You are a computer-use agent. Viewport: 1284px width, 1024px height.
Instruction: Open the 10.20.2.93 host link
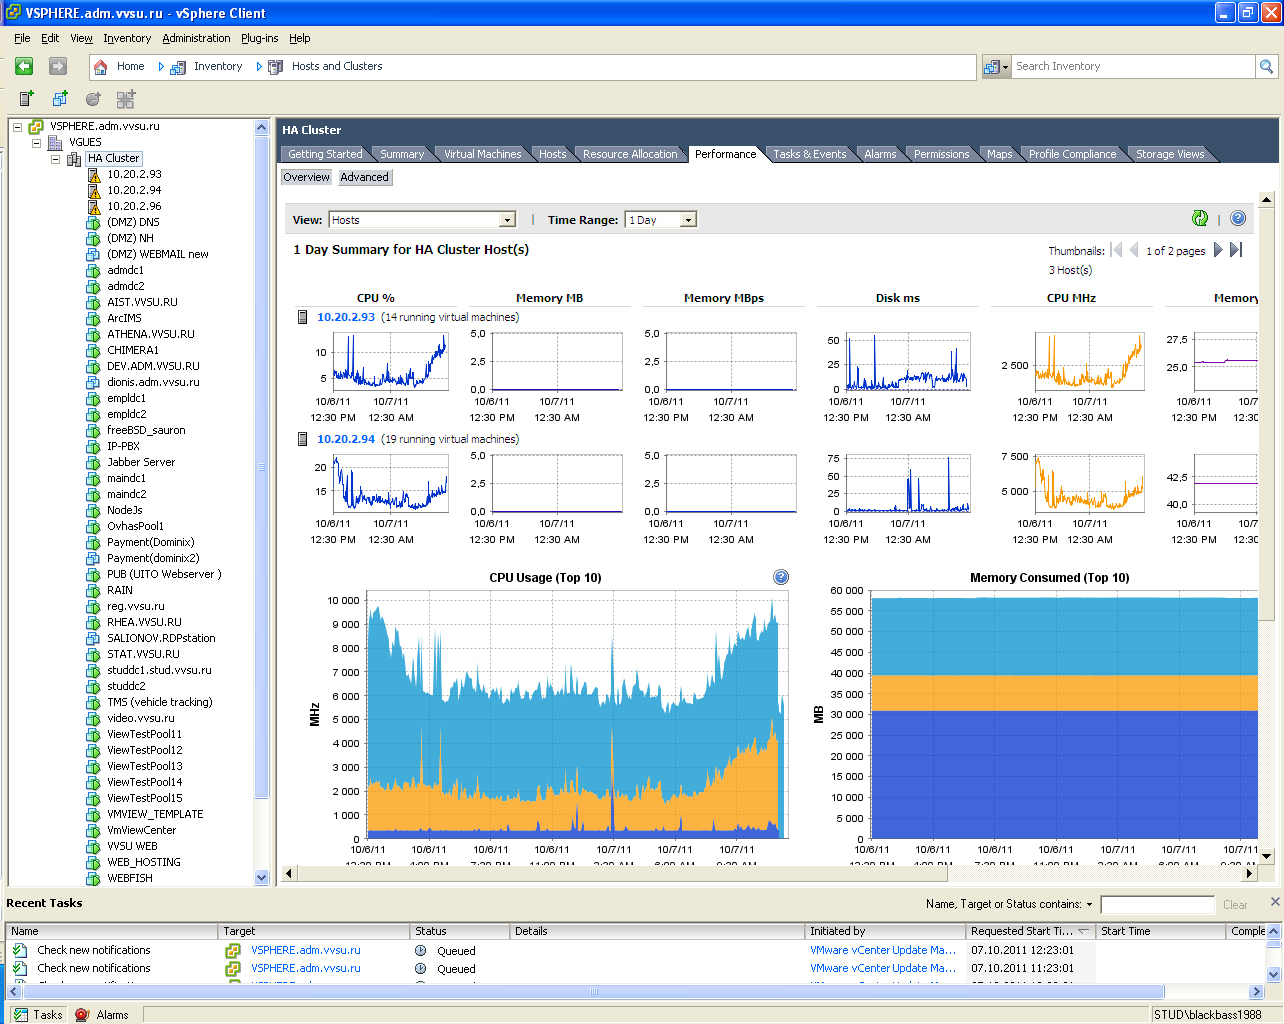[346, 317]
